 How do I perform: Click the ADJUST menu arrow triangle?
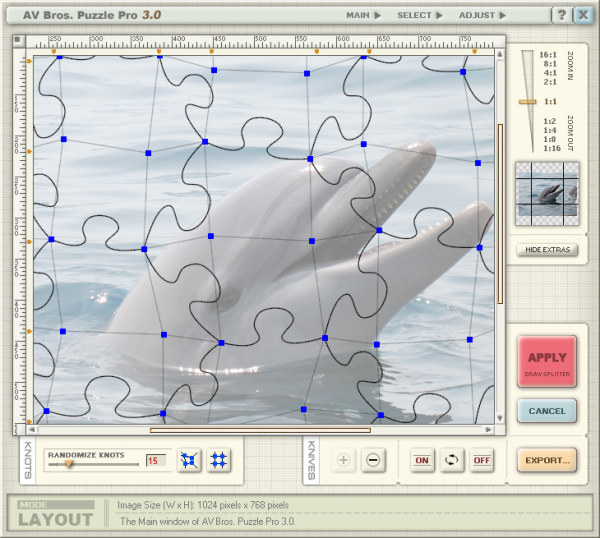(502, 15)
